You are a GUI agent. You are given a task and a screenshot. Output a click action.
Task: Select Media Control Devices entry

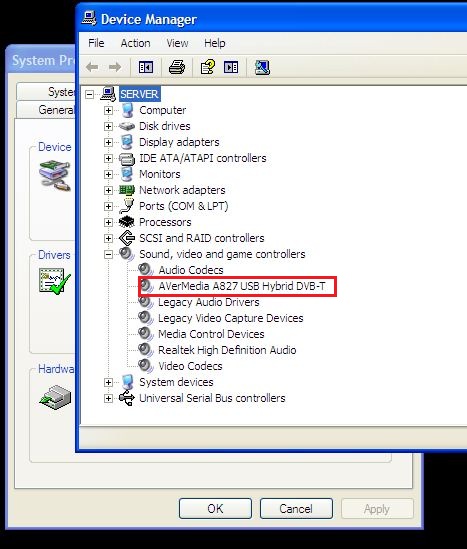(211, 334)
